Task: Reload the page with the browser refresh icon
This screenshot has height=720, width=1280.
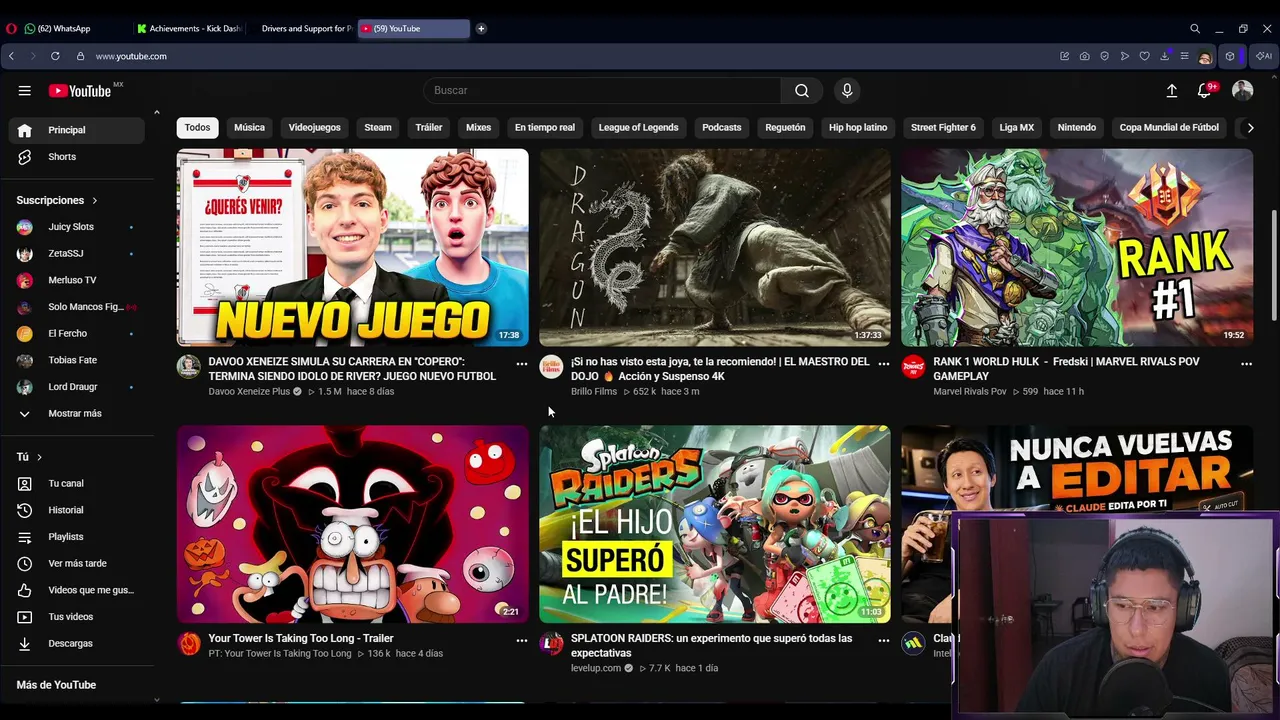Action: tap(55, 56)
